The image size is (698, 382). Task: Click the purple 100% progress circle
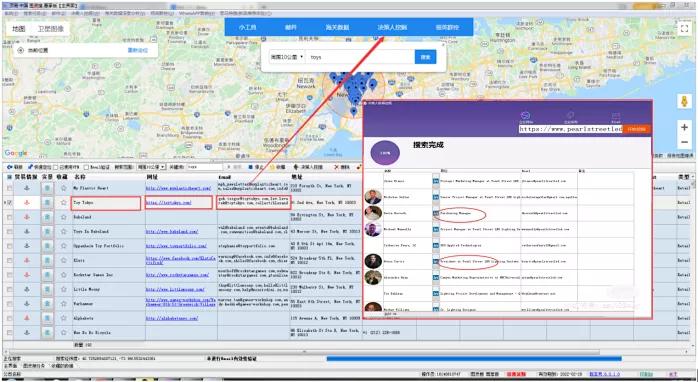pos(385,153)
